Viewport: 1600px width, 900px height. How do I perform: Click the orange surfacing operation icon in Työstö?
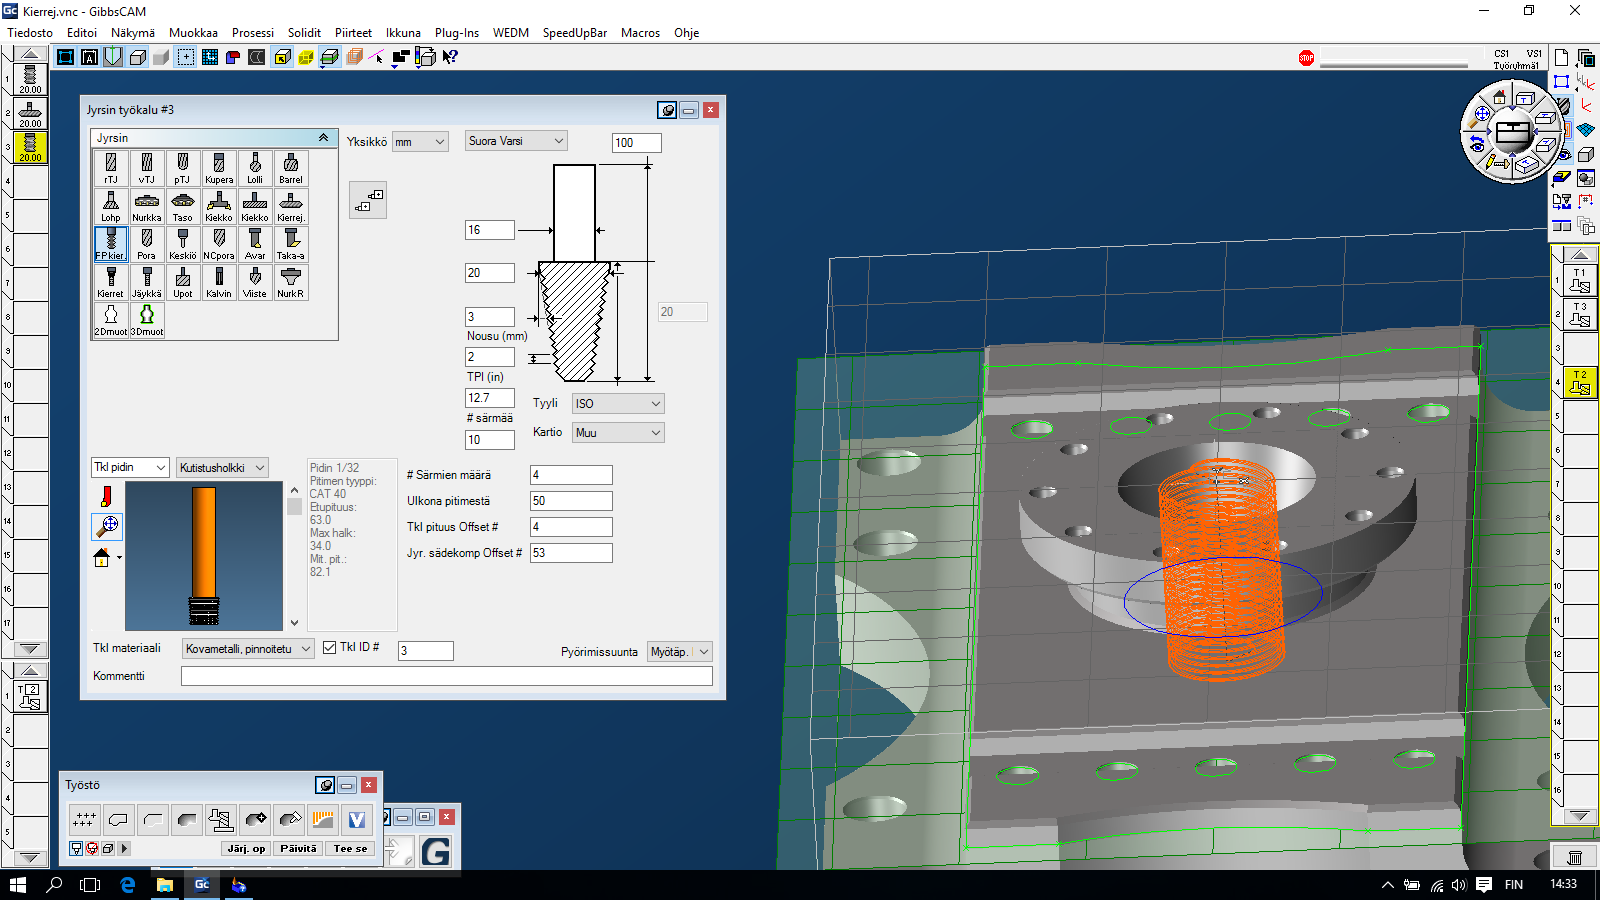click(x=323, y=820)
